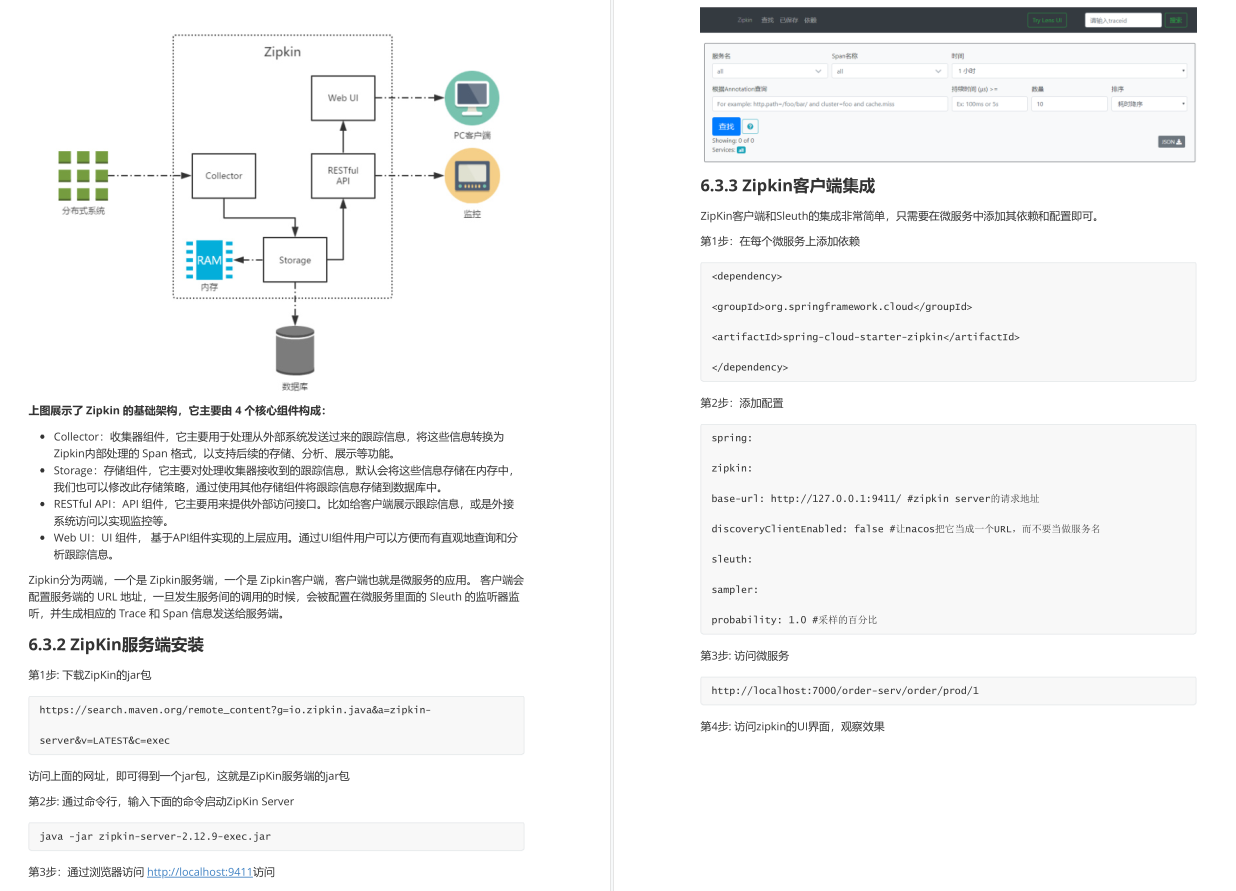The width and height of the screenshot is (1236, 891).
Task: Click the blue 查找 search button
Action: pyautogui.click(x=726, y=126)
